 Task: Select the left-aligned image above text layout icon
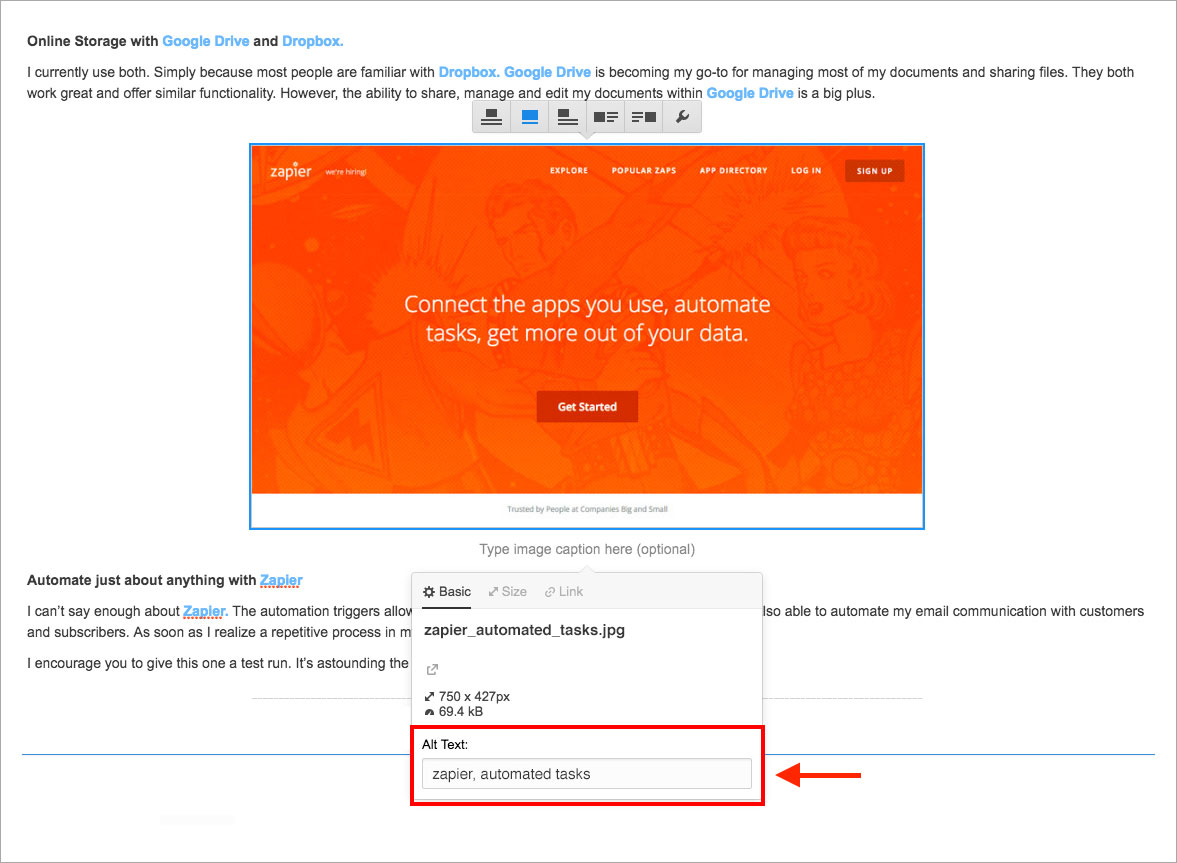tap(567, 117)
